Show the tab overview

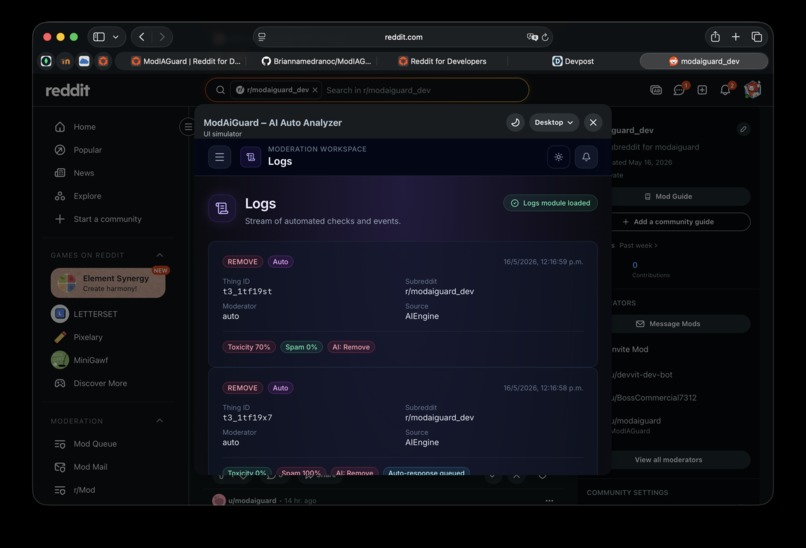pos(757,36)
